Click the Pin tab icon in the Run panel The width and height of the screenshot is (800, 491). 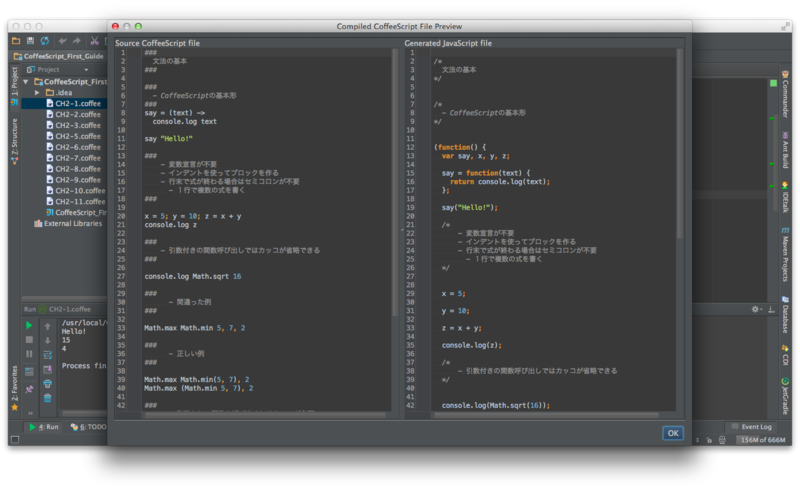pyautogui.click(x=29, y=389)
